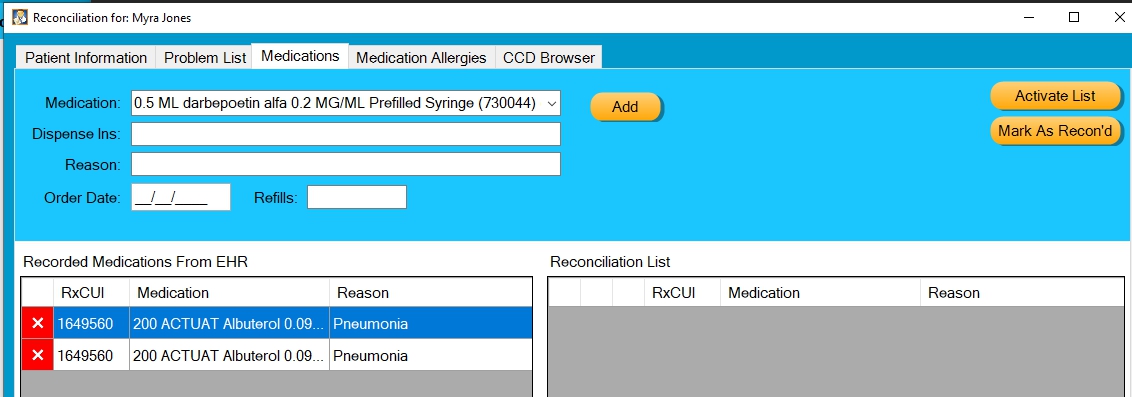Select the Medication Allergies tab
This screenshot has width=1132, height=397.
point(422,58)
